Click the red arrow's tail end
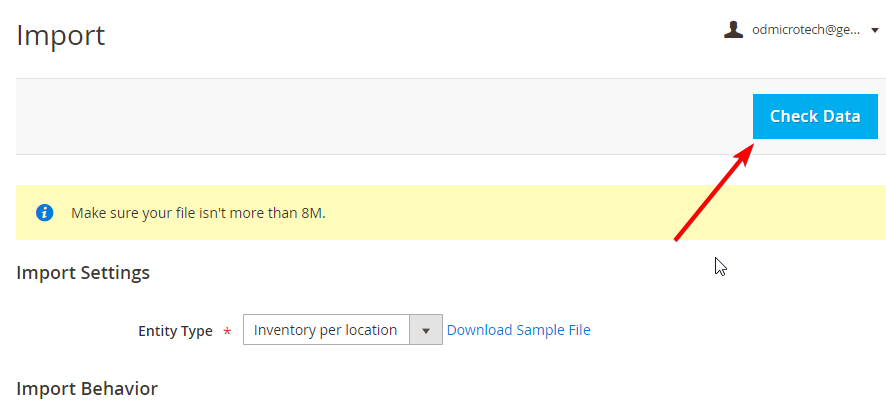Screen dimensions: 886x409 coord(677,239)
